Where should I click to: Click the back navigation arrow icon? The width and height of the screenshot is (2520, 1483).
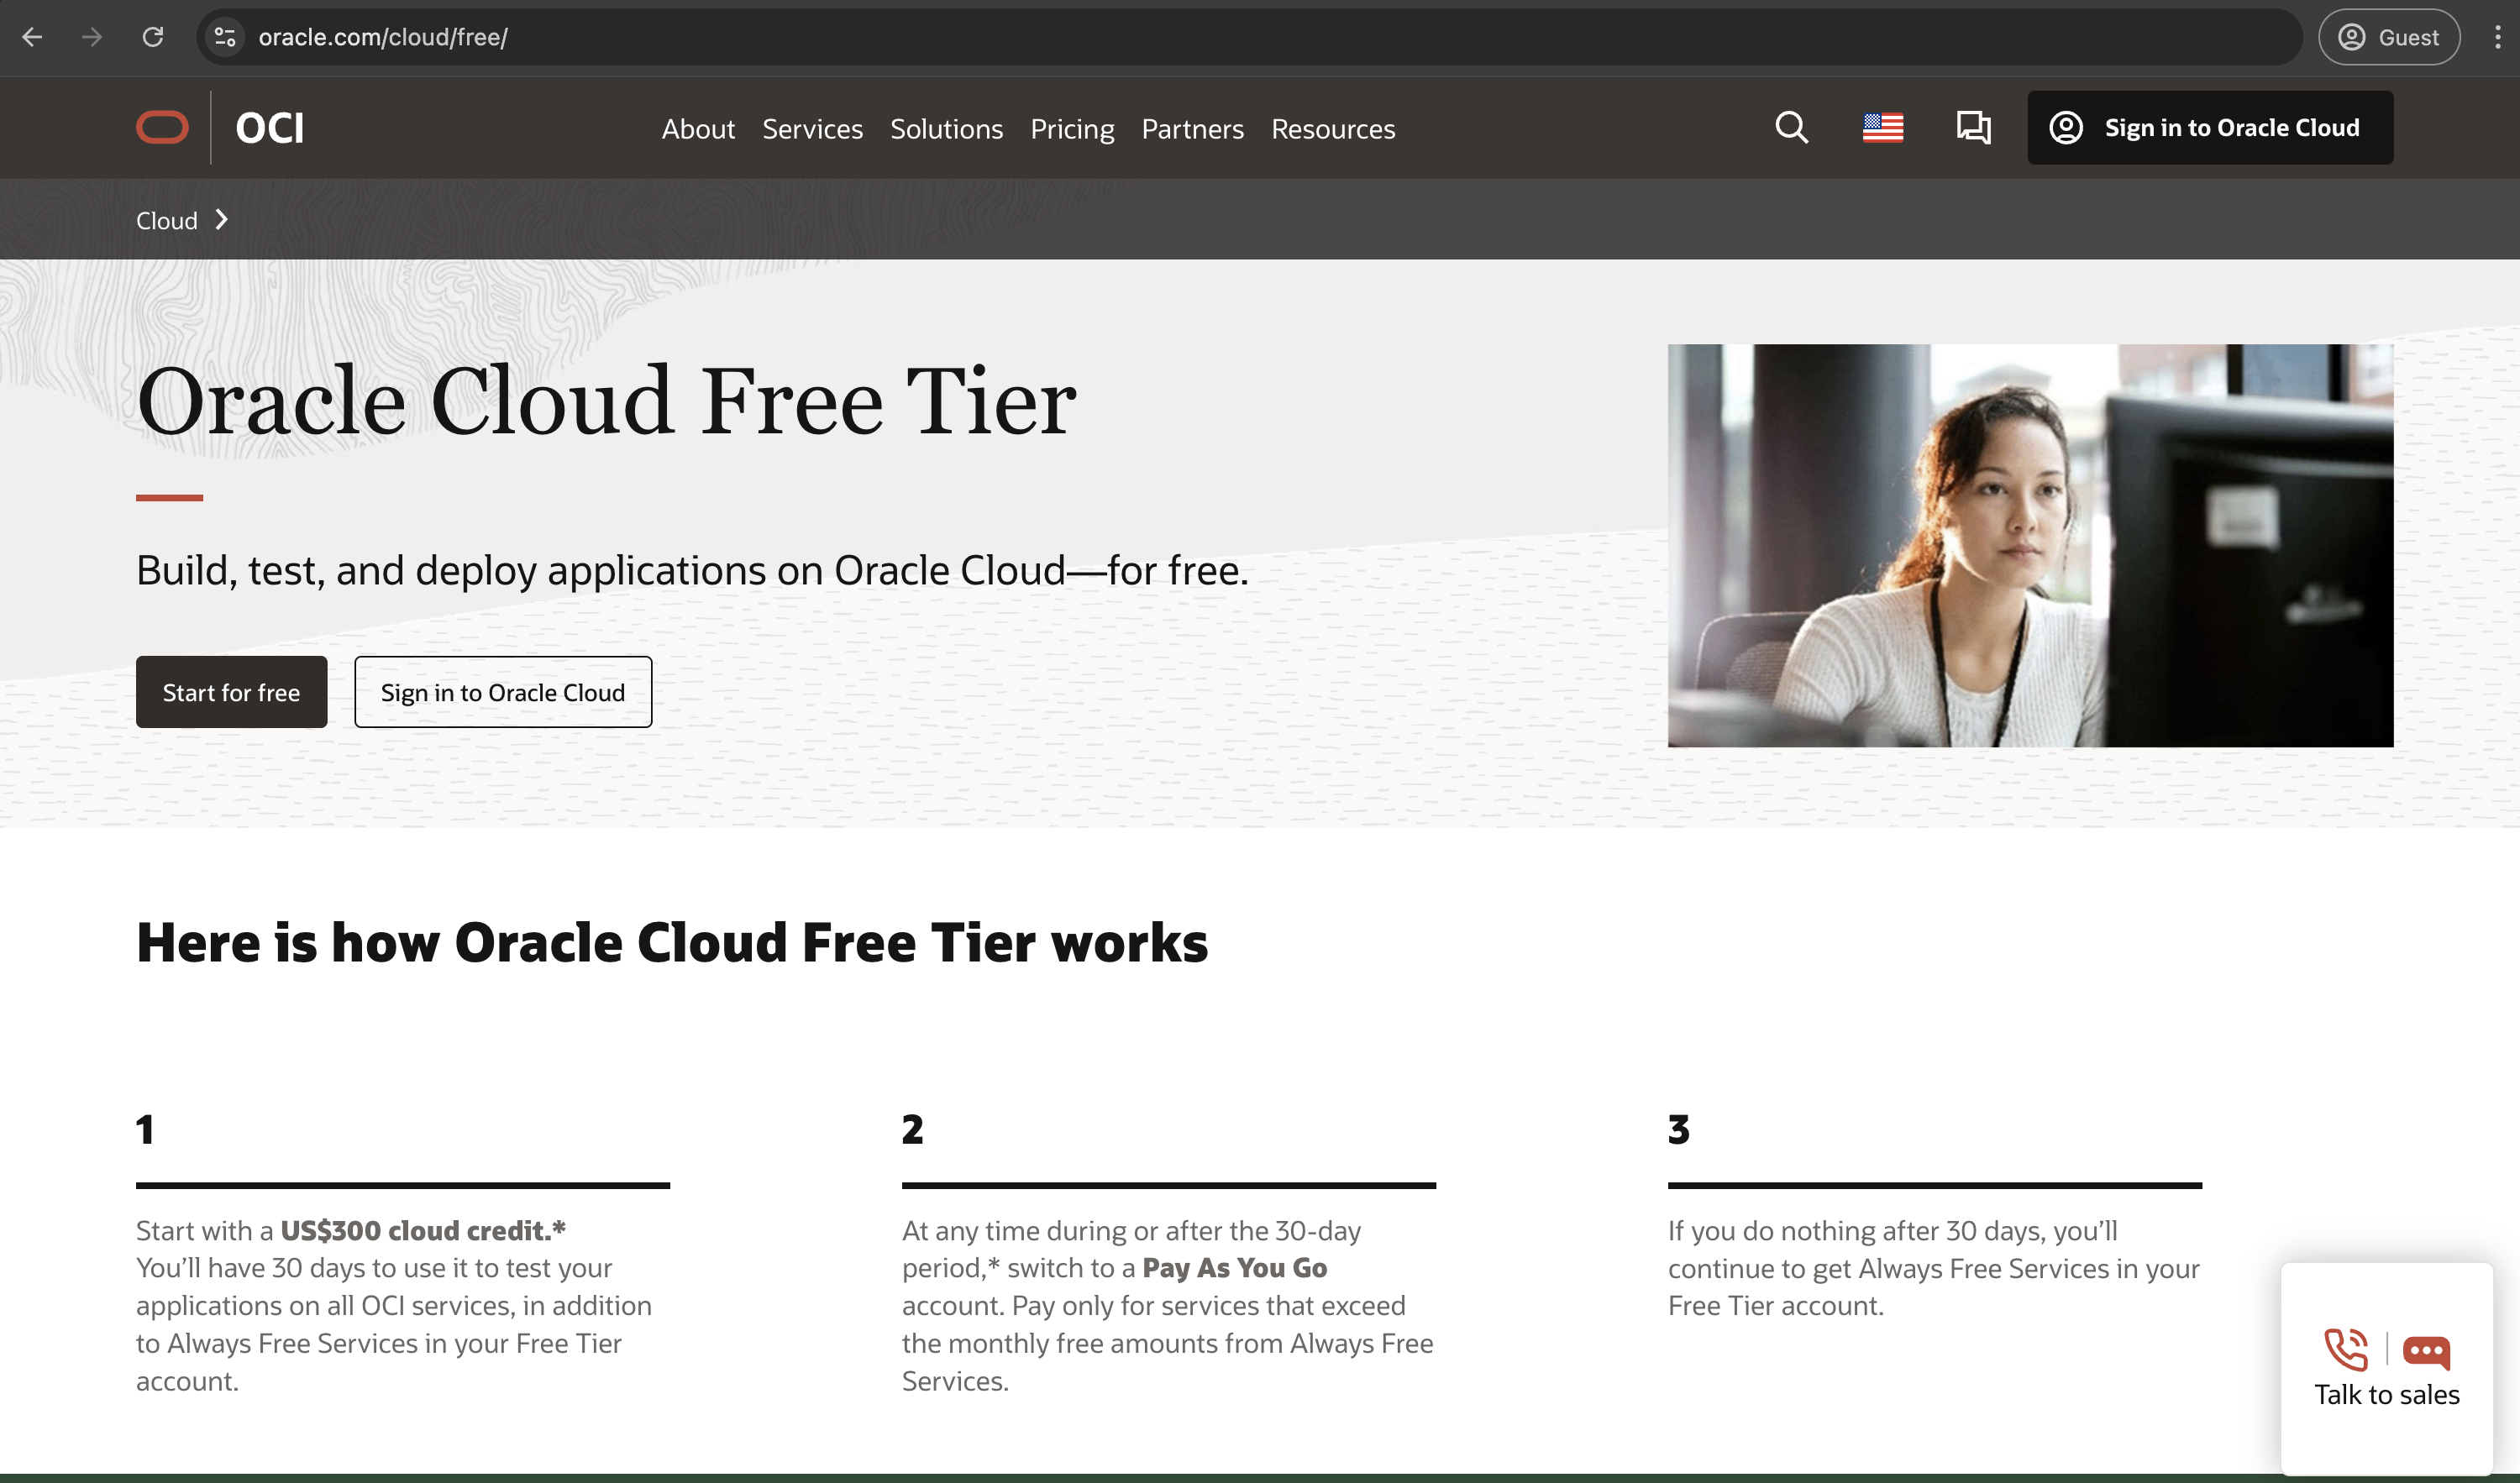coord(32,37)
